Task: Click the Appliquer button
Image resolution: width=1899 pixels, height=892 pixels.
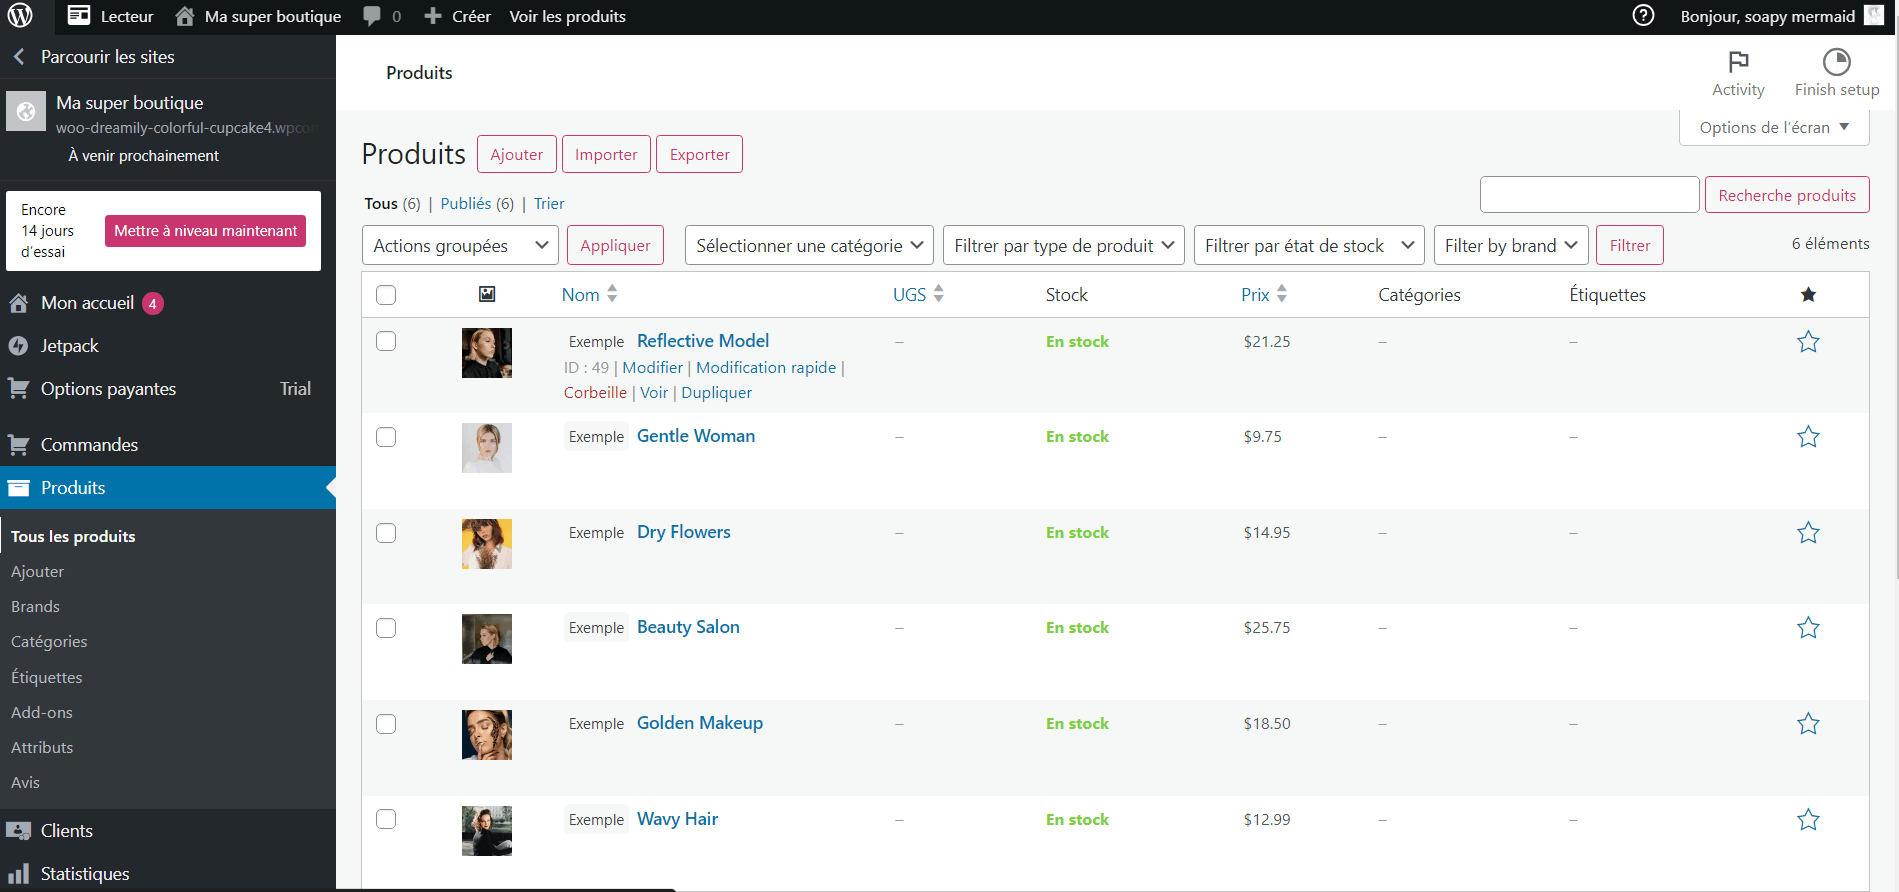Action: coord(615,245)
